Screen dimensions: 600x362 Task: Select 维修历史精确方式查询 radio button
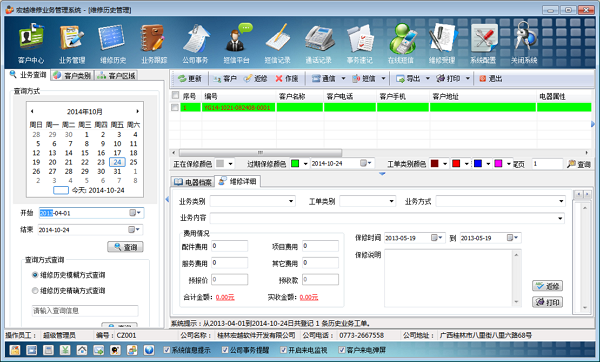(x=35, y=291)
